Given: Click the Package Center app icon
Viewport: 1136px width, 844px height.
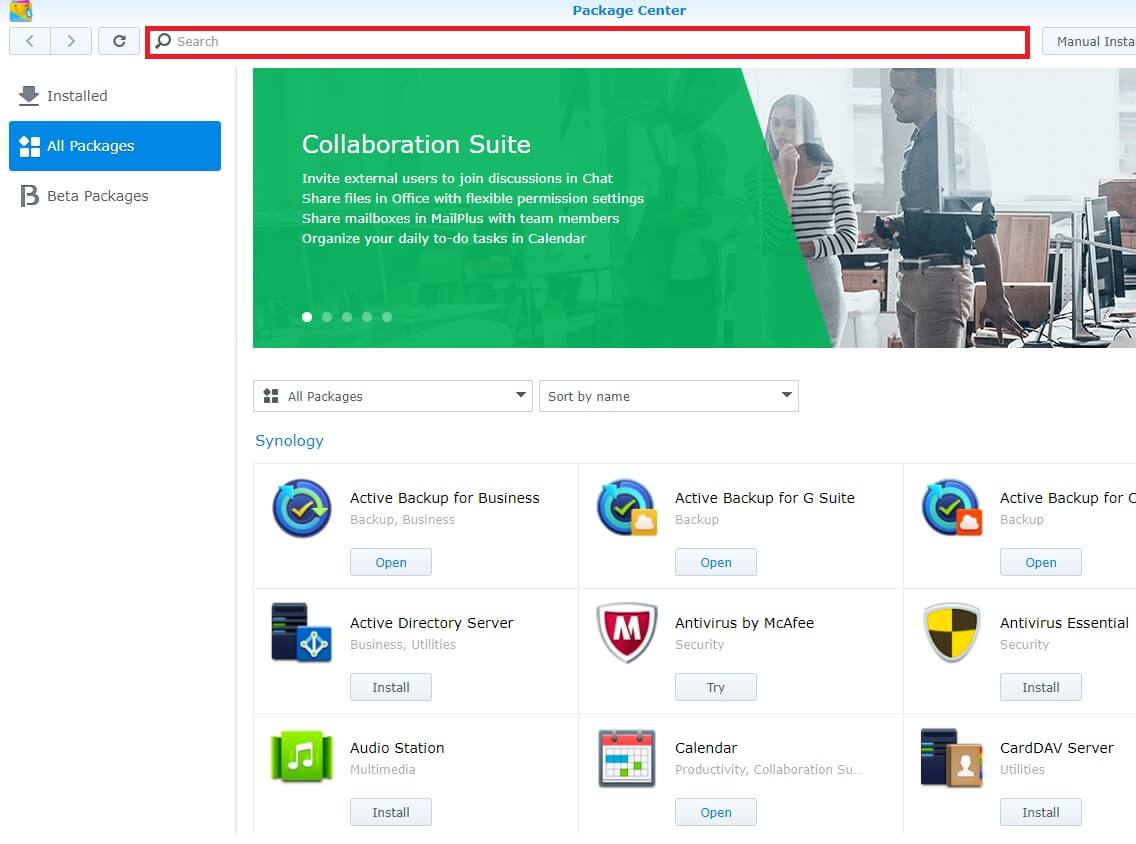Looking at the screenshot, I should 21,11.
